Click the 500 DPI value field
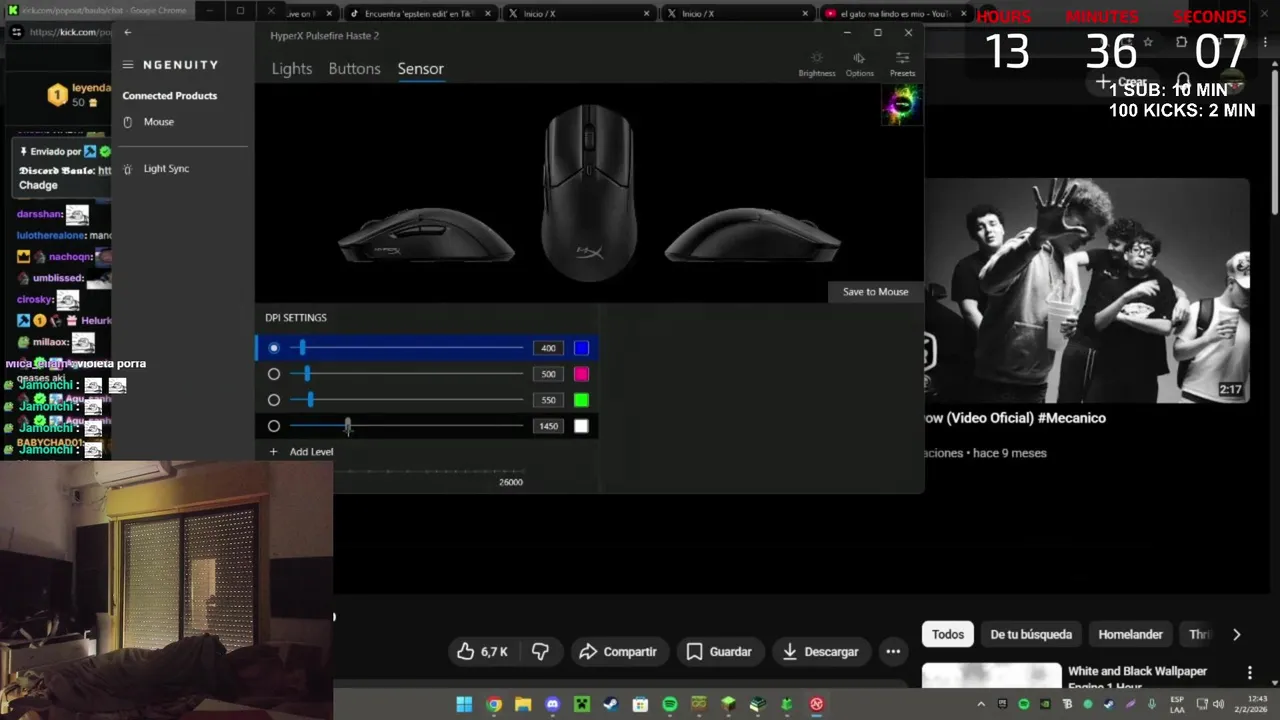Screen dimensions: 1280x720 pyautogui.click(x=548, y=374)
